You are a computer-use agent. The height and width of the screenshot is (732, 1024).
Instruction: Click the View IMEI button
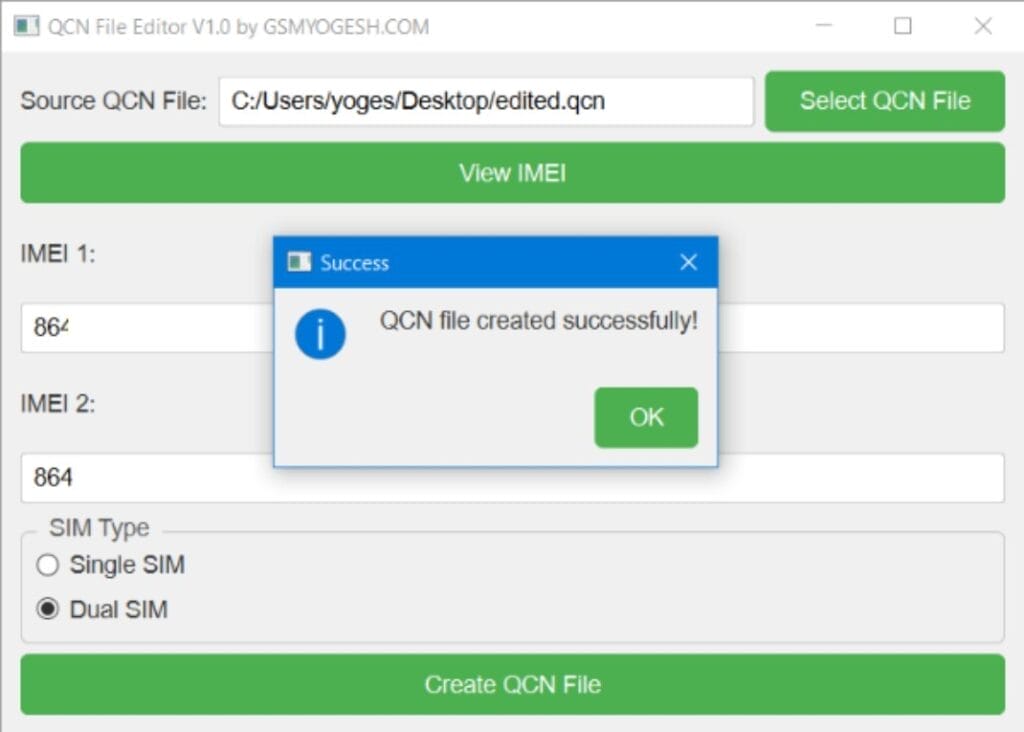coord(512,172)
